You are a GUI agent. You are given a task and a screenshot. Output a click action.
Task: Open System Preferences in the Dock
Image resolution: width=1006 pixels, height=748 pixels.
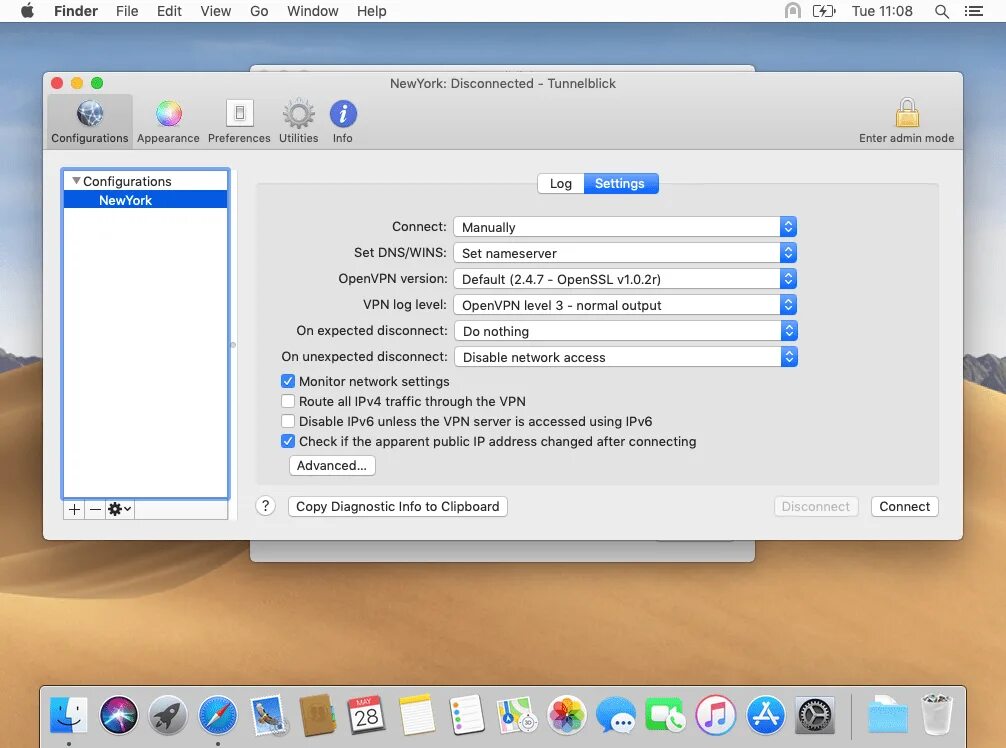pyautogui.click(x=815, y=715)
